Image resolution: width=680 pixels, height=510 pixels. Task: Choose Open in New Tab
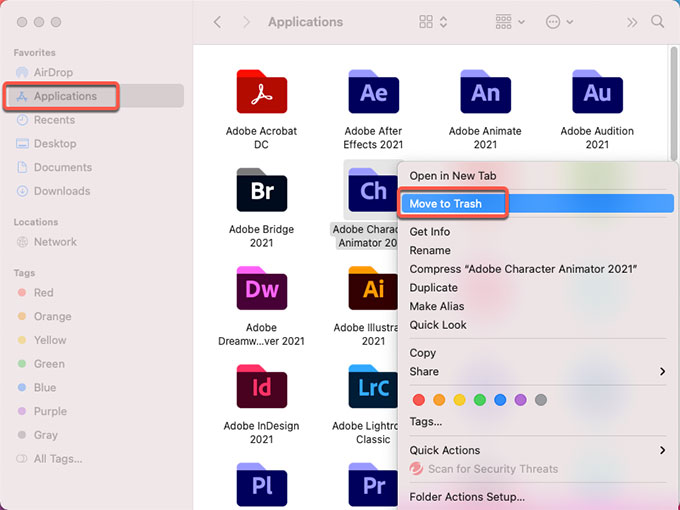click(538, 176)
